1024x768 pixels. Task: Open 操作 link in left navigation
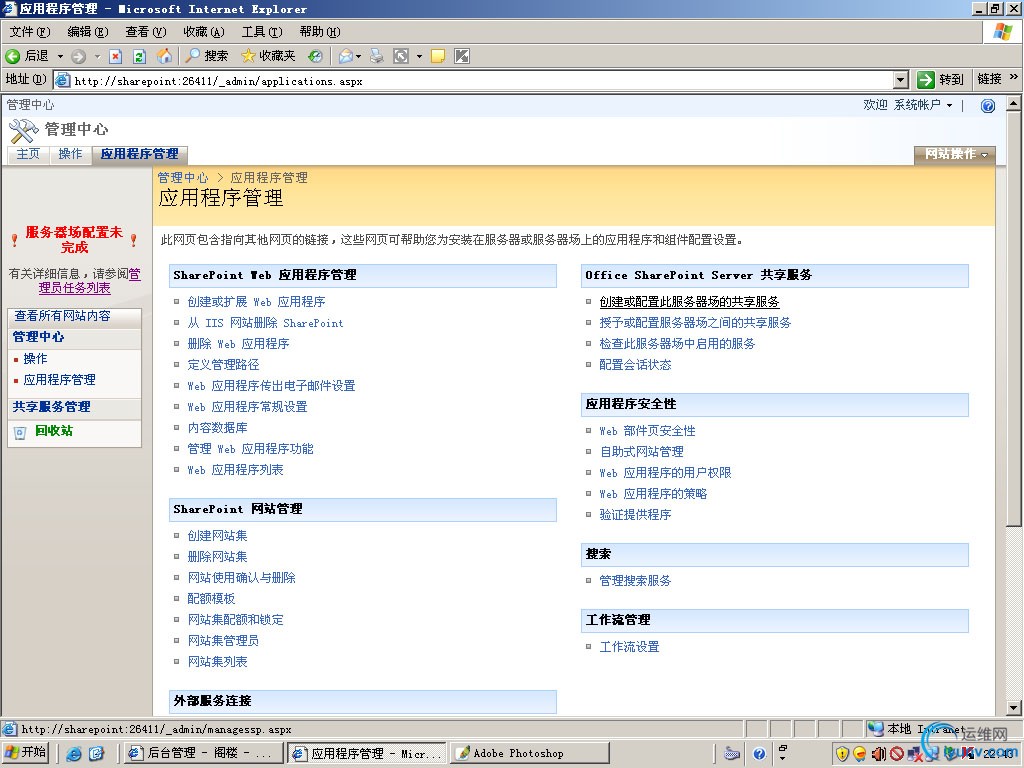point(35,359)
